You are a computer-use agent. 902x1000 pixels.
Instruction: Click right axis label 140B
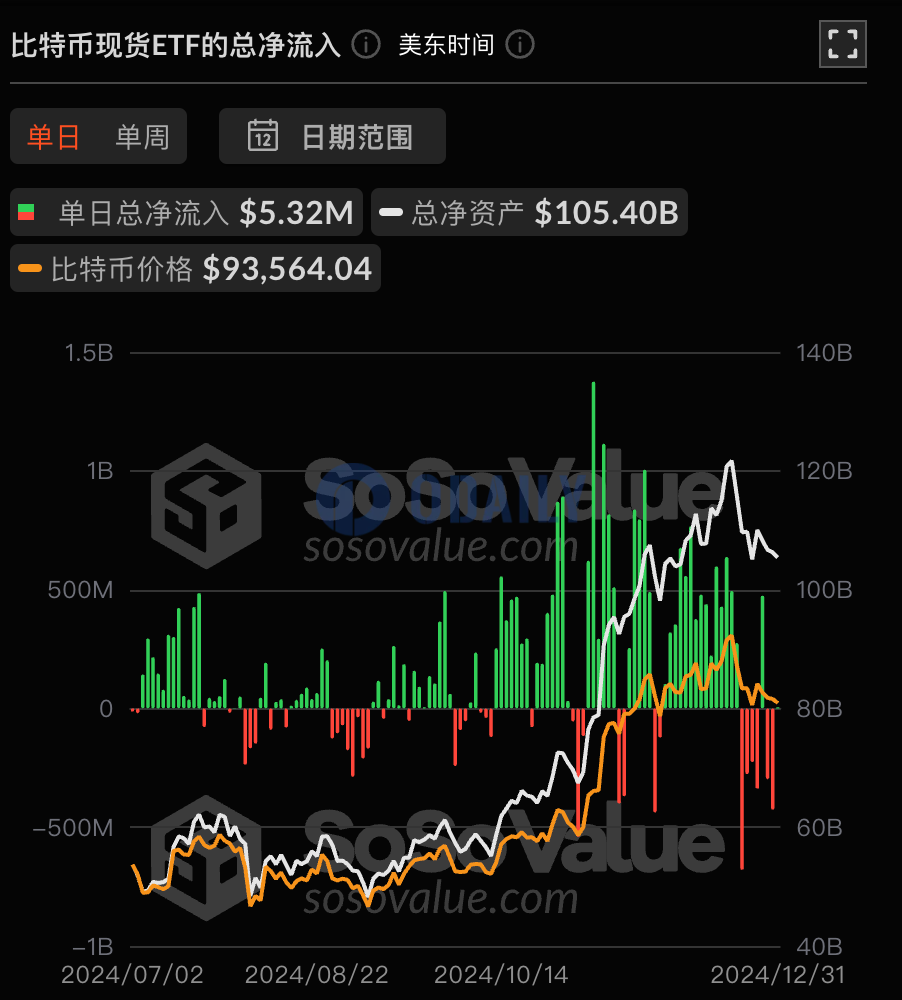point(824,353)
